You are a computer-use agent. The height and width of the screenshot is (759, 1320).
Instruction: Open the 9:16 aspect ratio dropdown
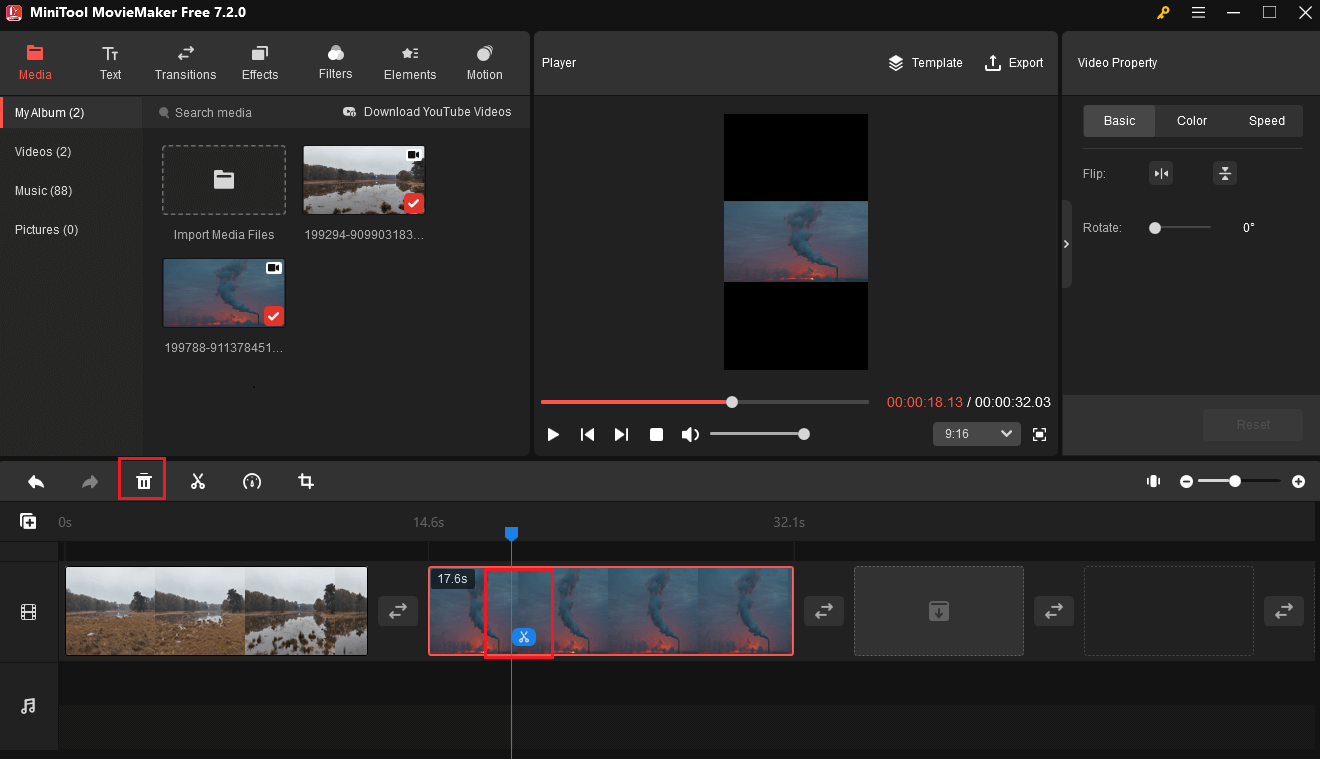point(976,434)
